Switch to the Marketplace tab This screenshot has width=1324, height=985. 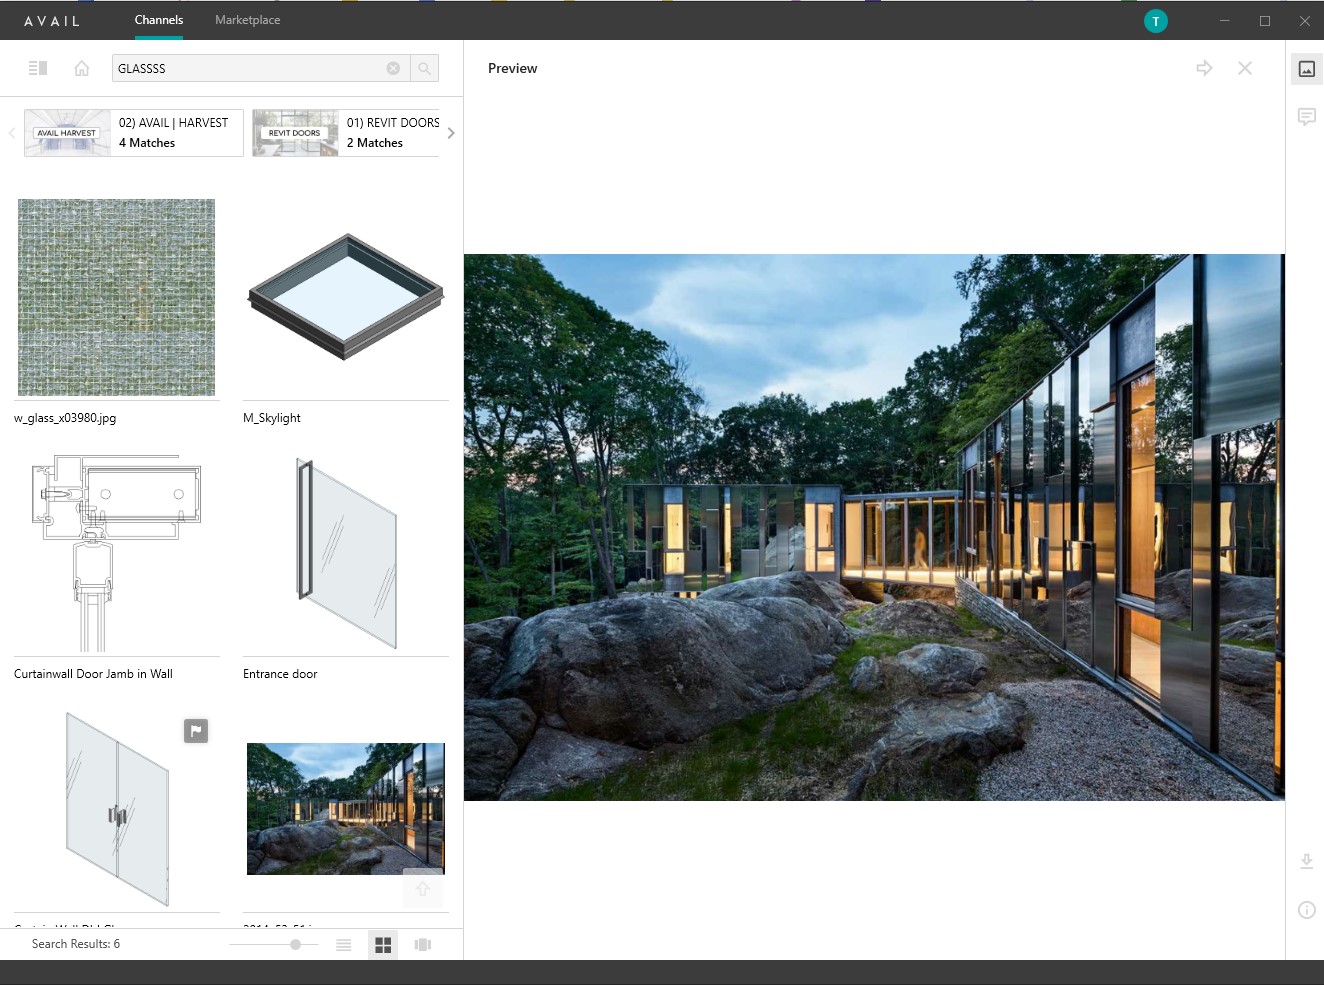247,19
